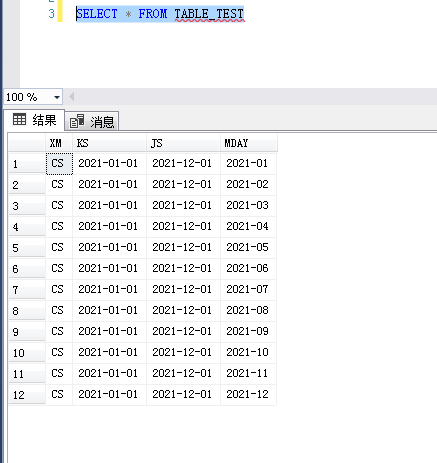
Task: Select MDAY cell 2021-10
Action: pos(248,352)
